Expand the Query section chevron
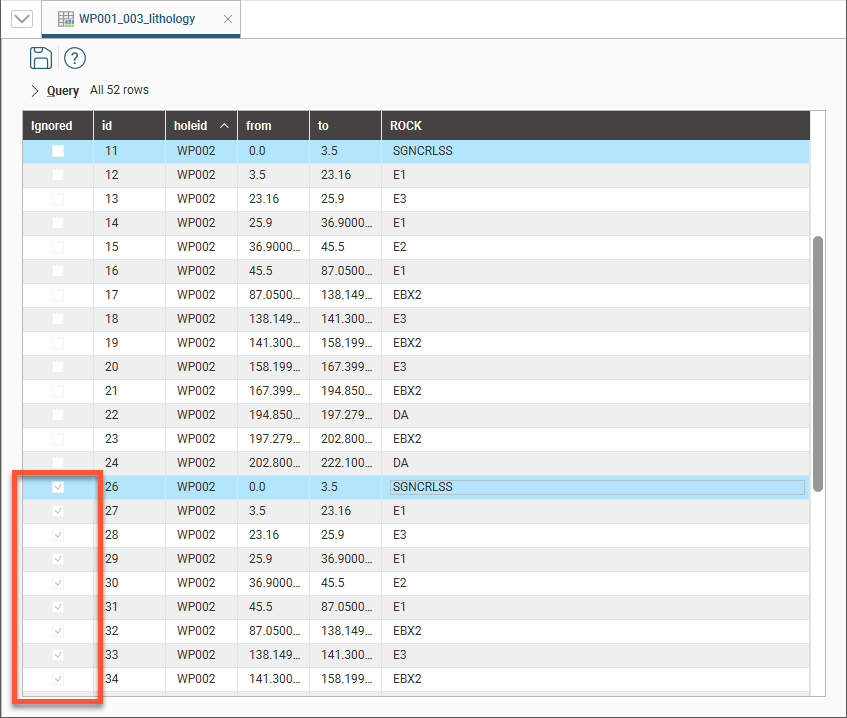 (35, 91)
